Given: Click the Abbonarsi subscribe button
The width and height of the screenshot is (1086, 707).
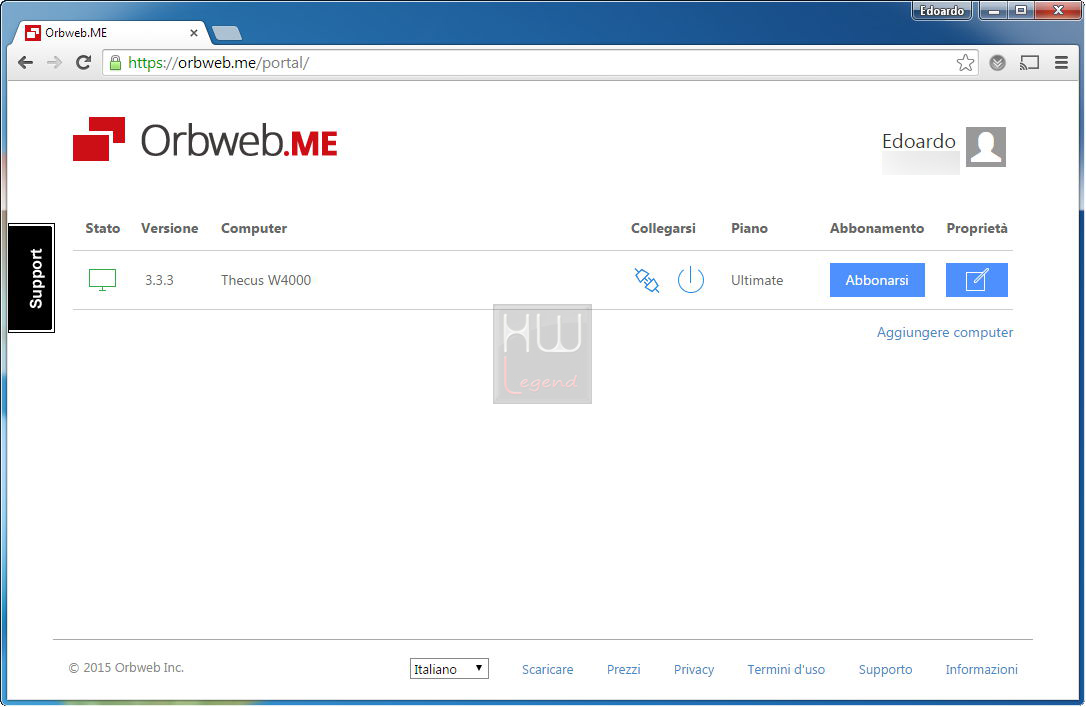Looking at the screenshot, I should (877, 280).
